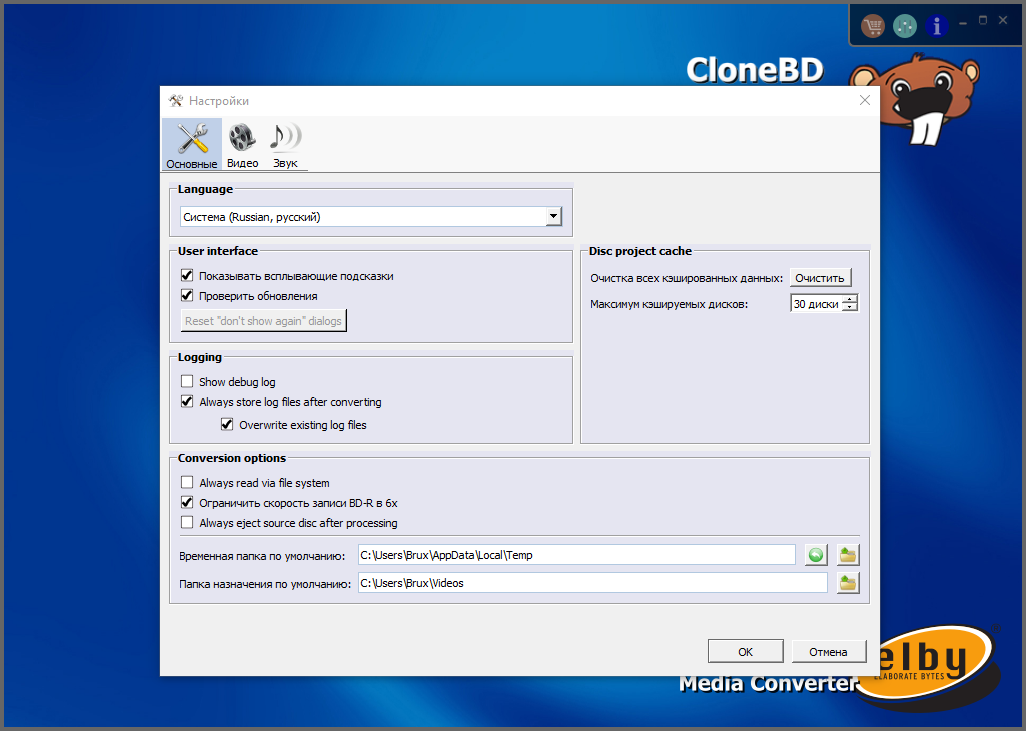This screenshot has width=1026, height=731.
Task: Uncheck Overwrite existing log files
Action: (x=227, y=424)
